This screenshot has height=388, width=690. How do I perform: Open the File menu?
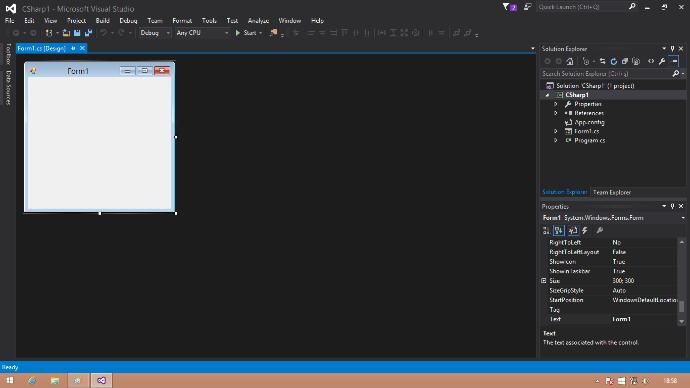[x=9, y=21]
